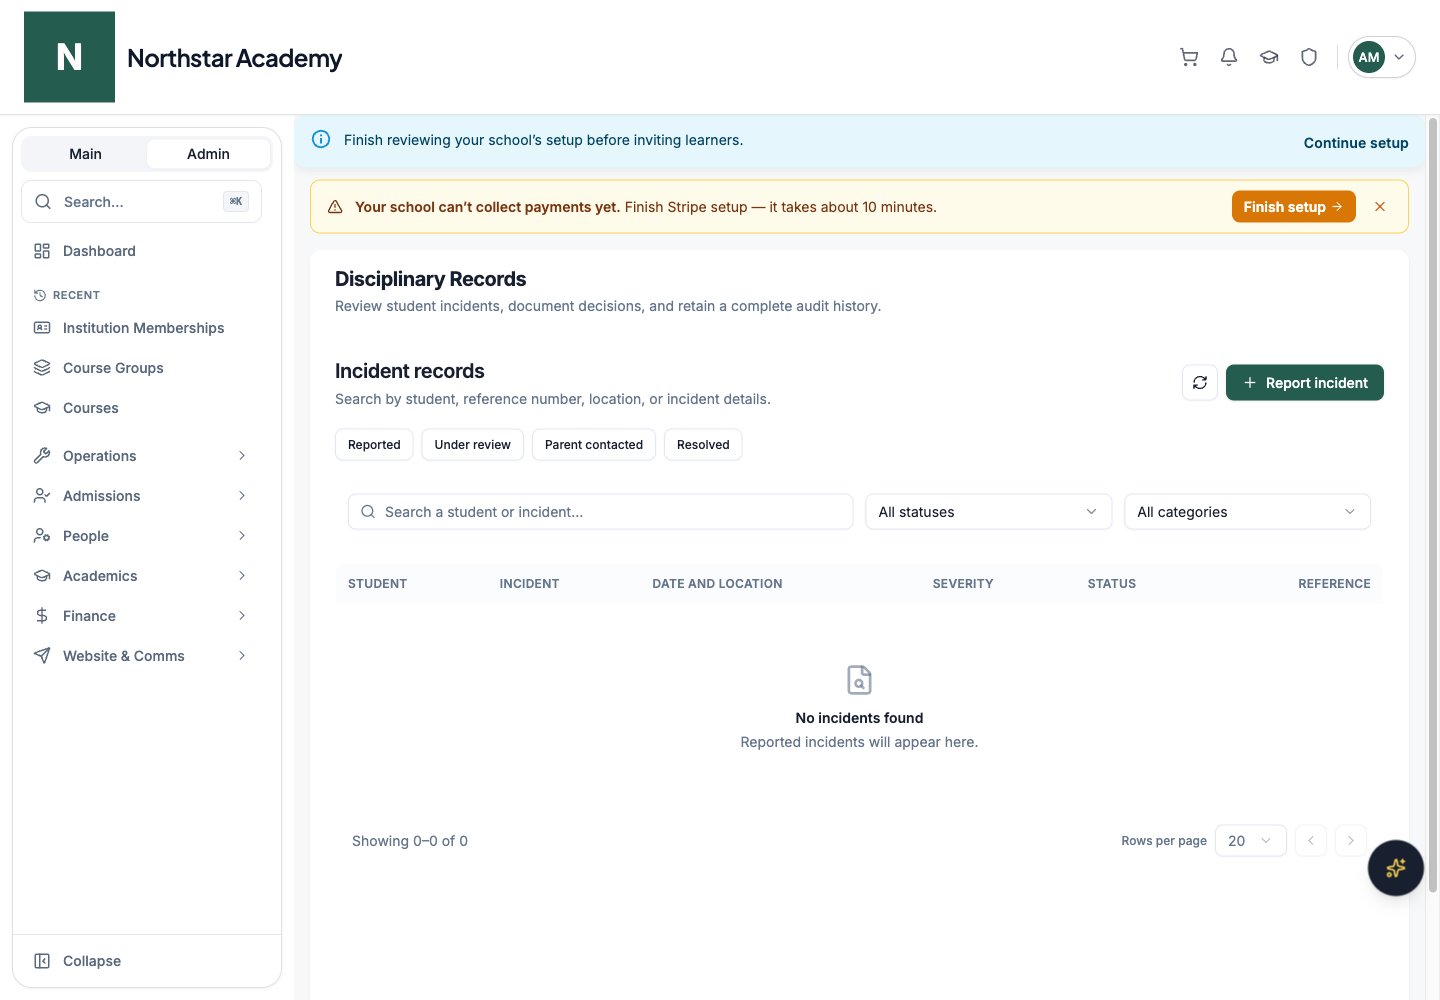Expand the Finance section
1440x1000 pixels.
point(141,616)
